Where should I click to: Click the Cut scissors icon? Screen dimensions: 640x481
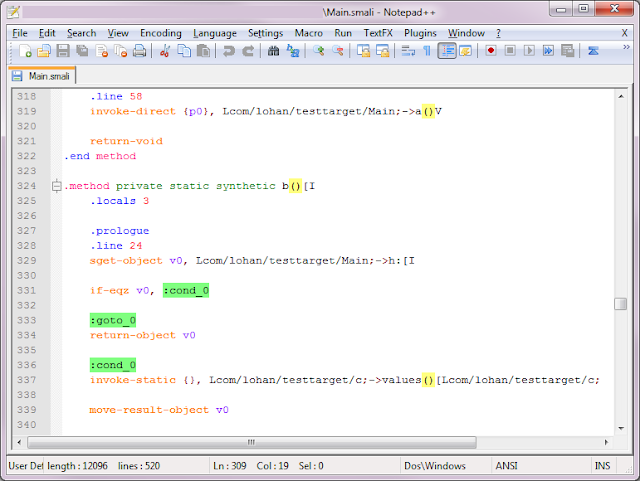[166, 51]
